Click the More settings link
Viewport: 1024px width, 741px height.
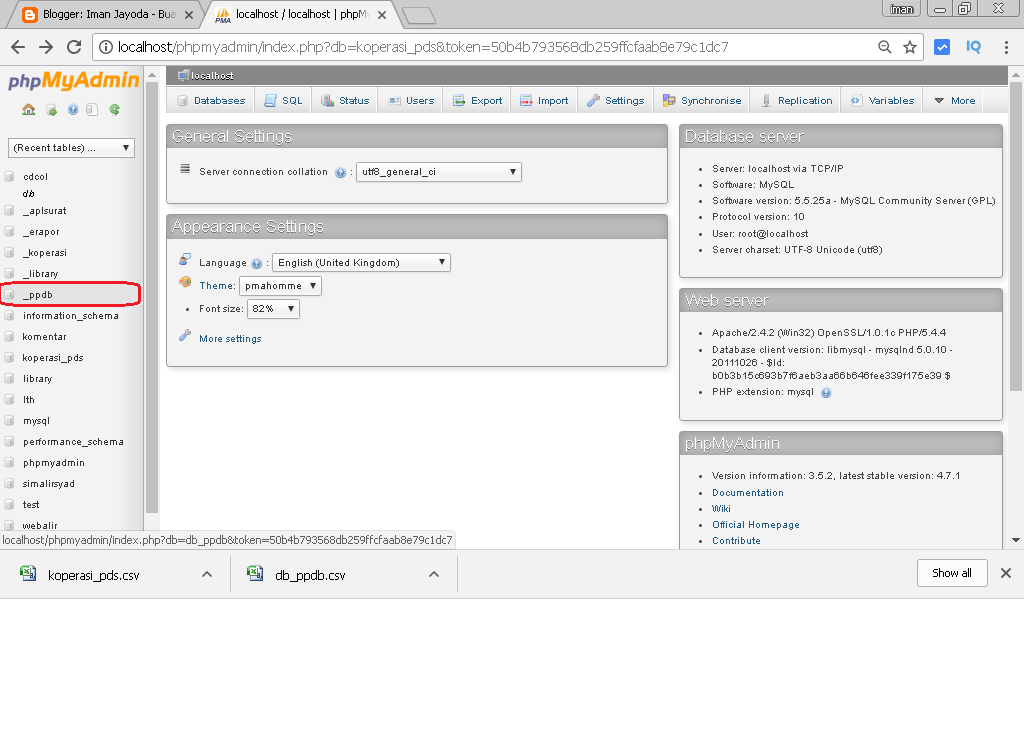coord(229,339)
